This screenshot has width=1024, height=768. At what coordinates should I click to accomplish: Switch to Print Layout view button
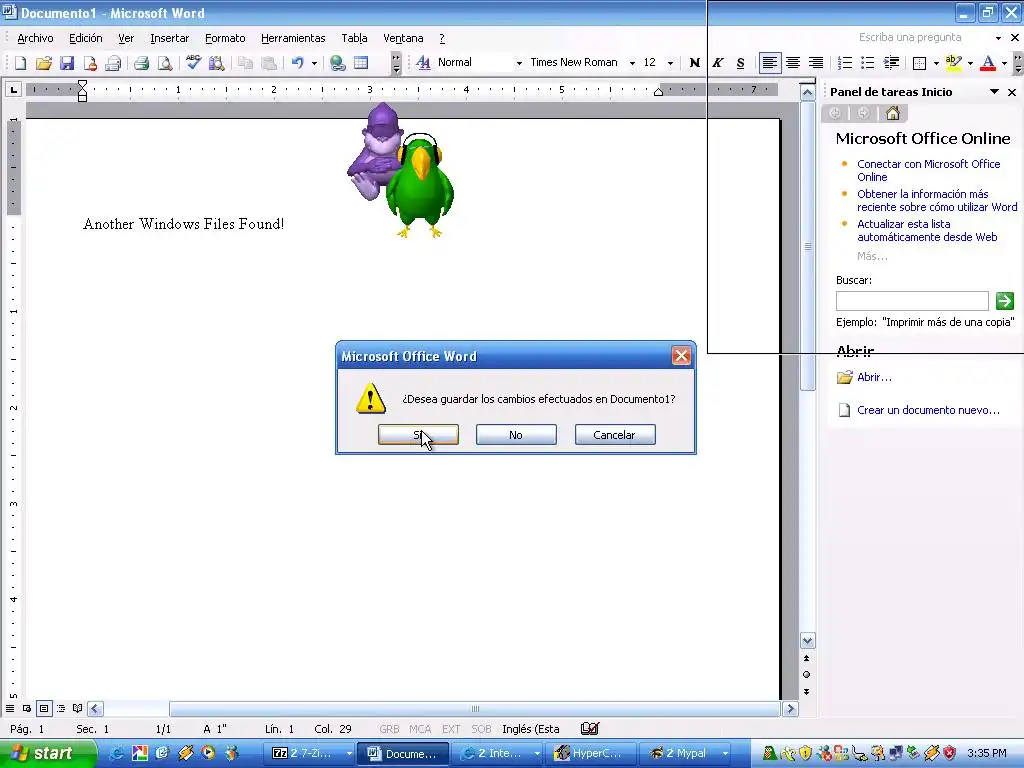coord(44,709)
